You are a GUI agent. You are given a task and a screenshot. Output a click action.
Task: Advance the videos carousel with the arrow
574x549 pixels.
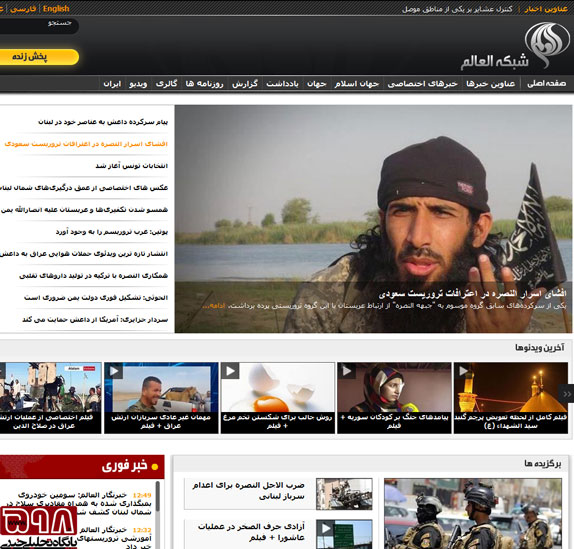point(567,394)
